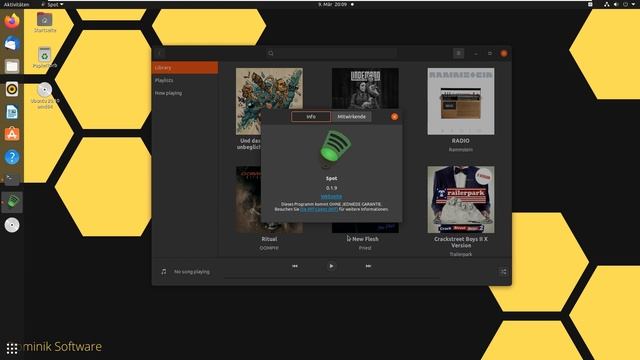
Task: Click the Ritual album title
Action: point(269,239)
